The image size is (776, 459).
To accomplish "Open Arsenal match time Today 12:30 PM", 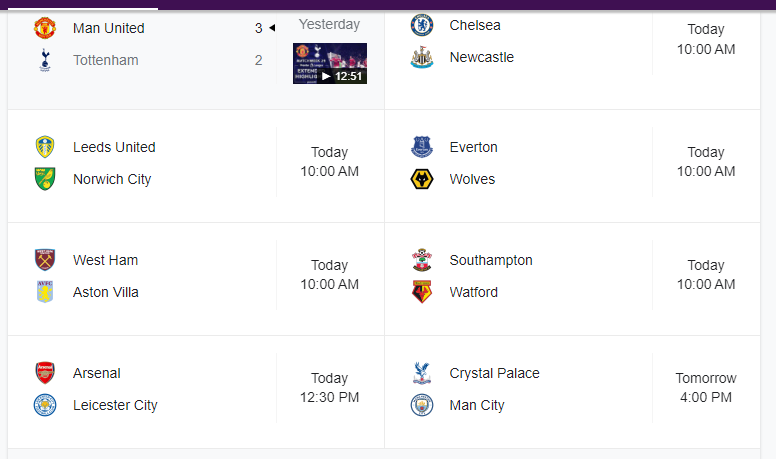I will (x=330, y=388).
